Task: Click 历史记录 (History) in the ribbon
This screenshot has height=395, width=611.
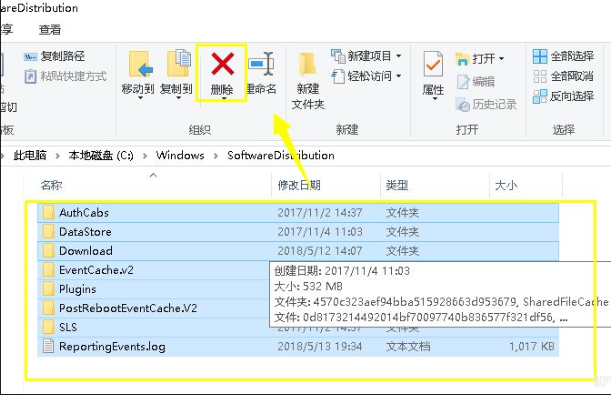Action: [486, 104]
